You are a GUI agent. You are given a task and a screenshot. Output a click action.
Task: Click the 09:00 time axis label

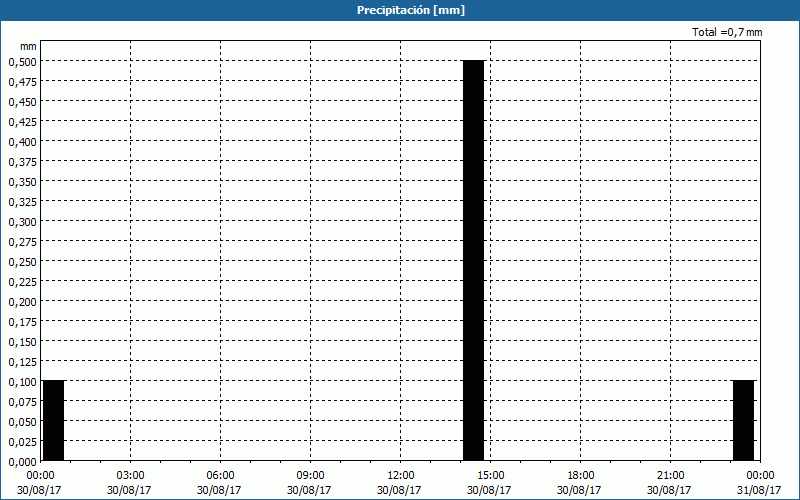(x=310, y=476)
